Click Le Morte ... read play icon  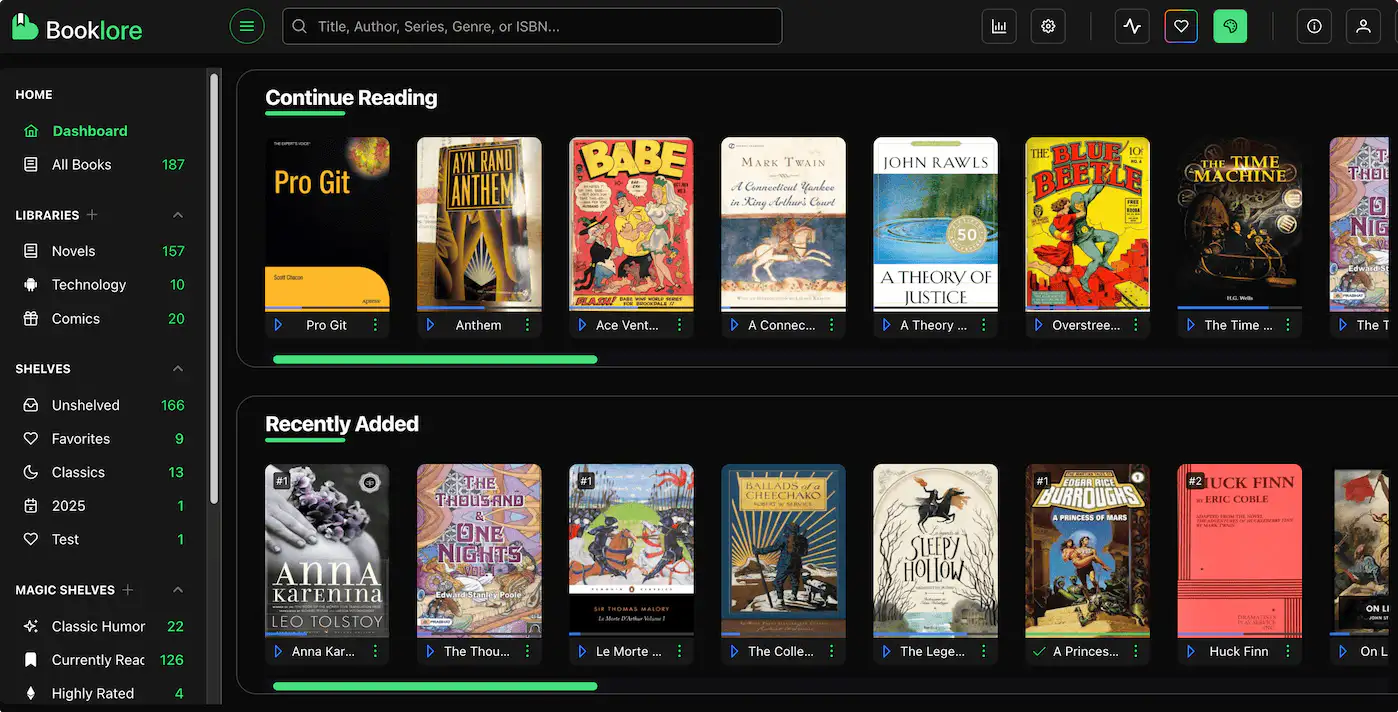pos(582,651)
